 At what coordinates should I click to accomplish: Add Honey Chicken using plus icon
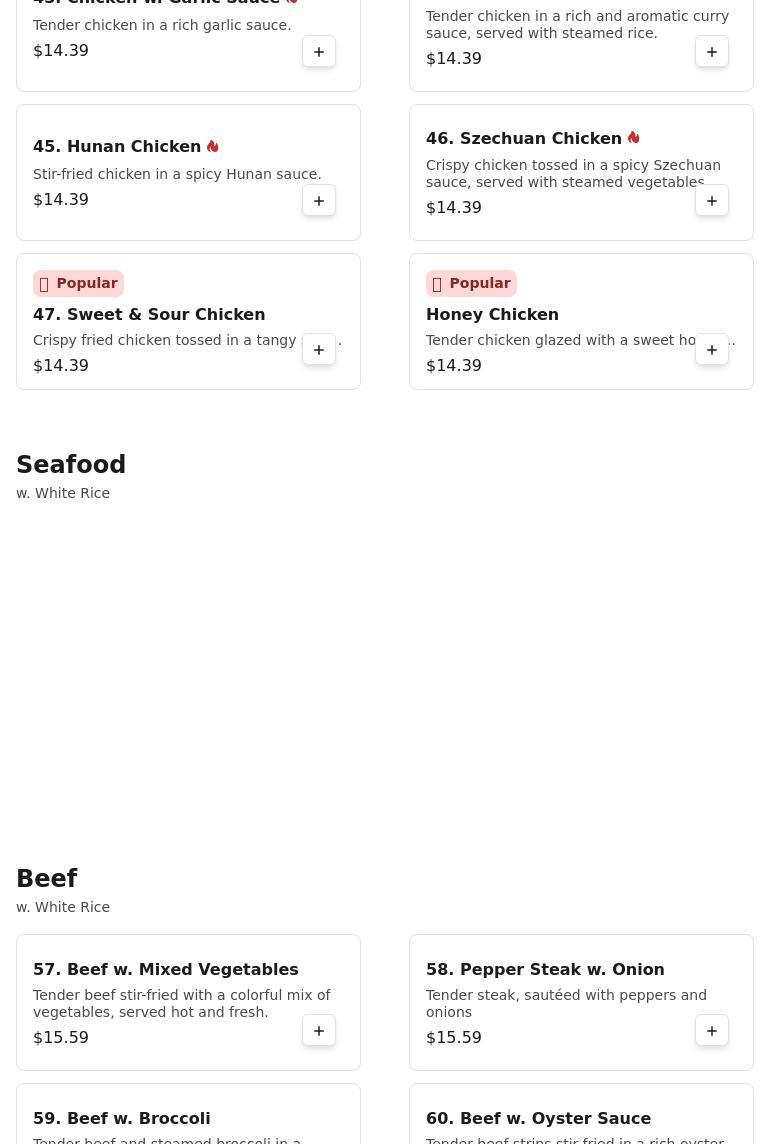click(712, 349)
